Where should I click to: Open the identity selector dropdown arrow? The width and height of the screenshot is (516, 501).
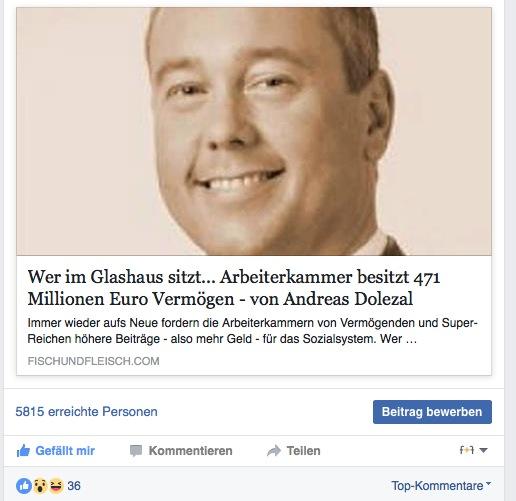[483, 451]
